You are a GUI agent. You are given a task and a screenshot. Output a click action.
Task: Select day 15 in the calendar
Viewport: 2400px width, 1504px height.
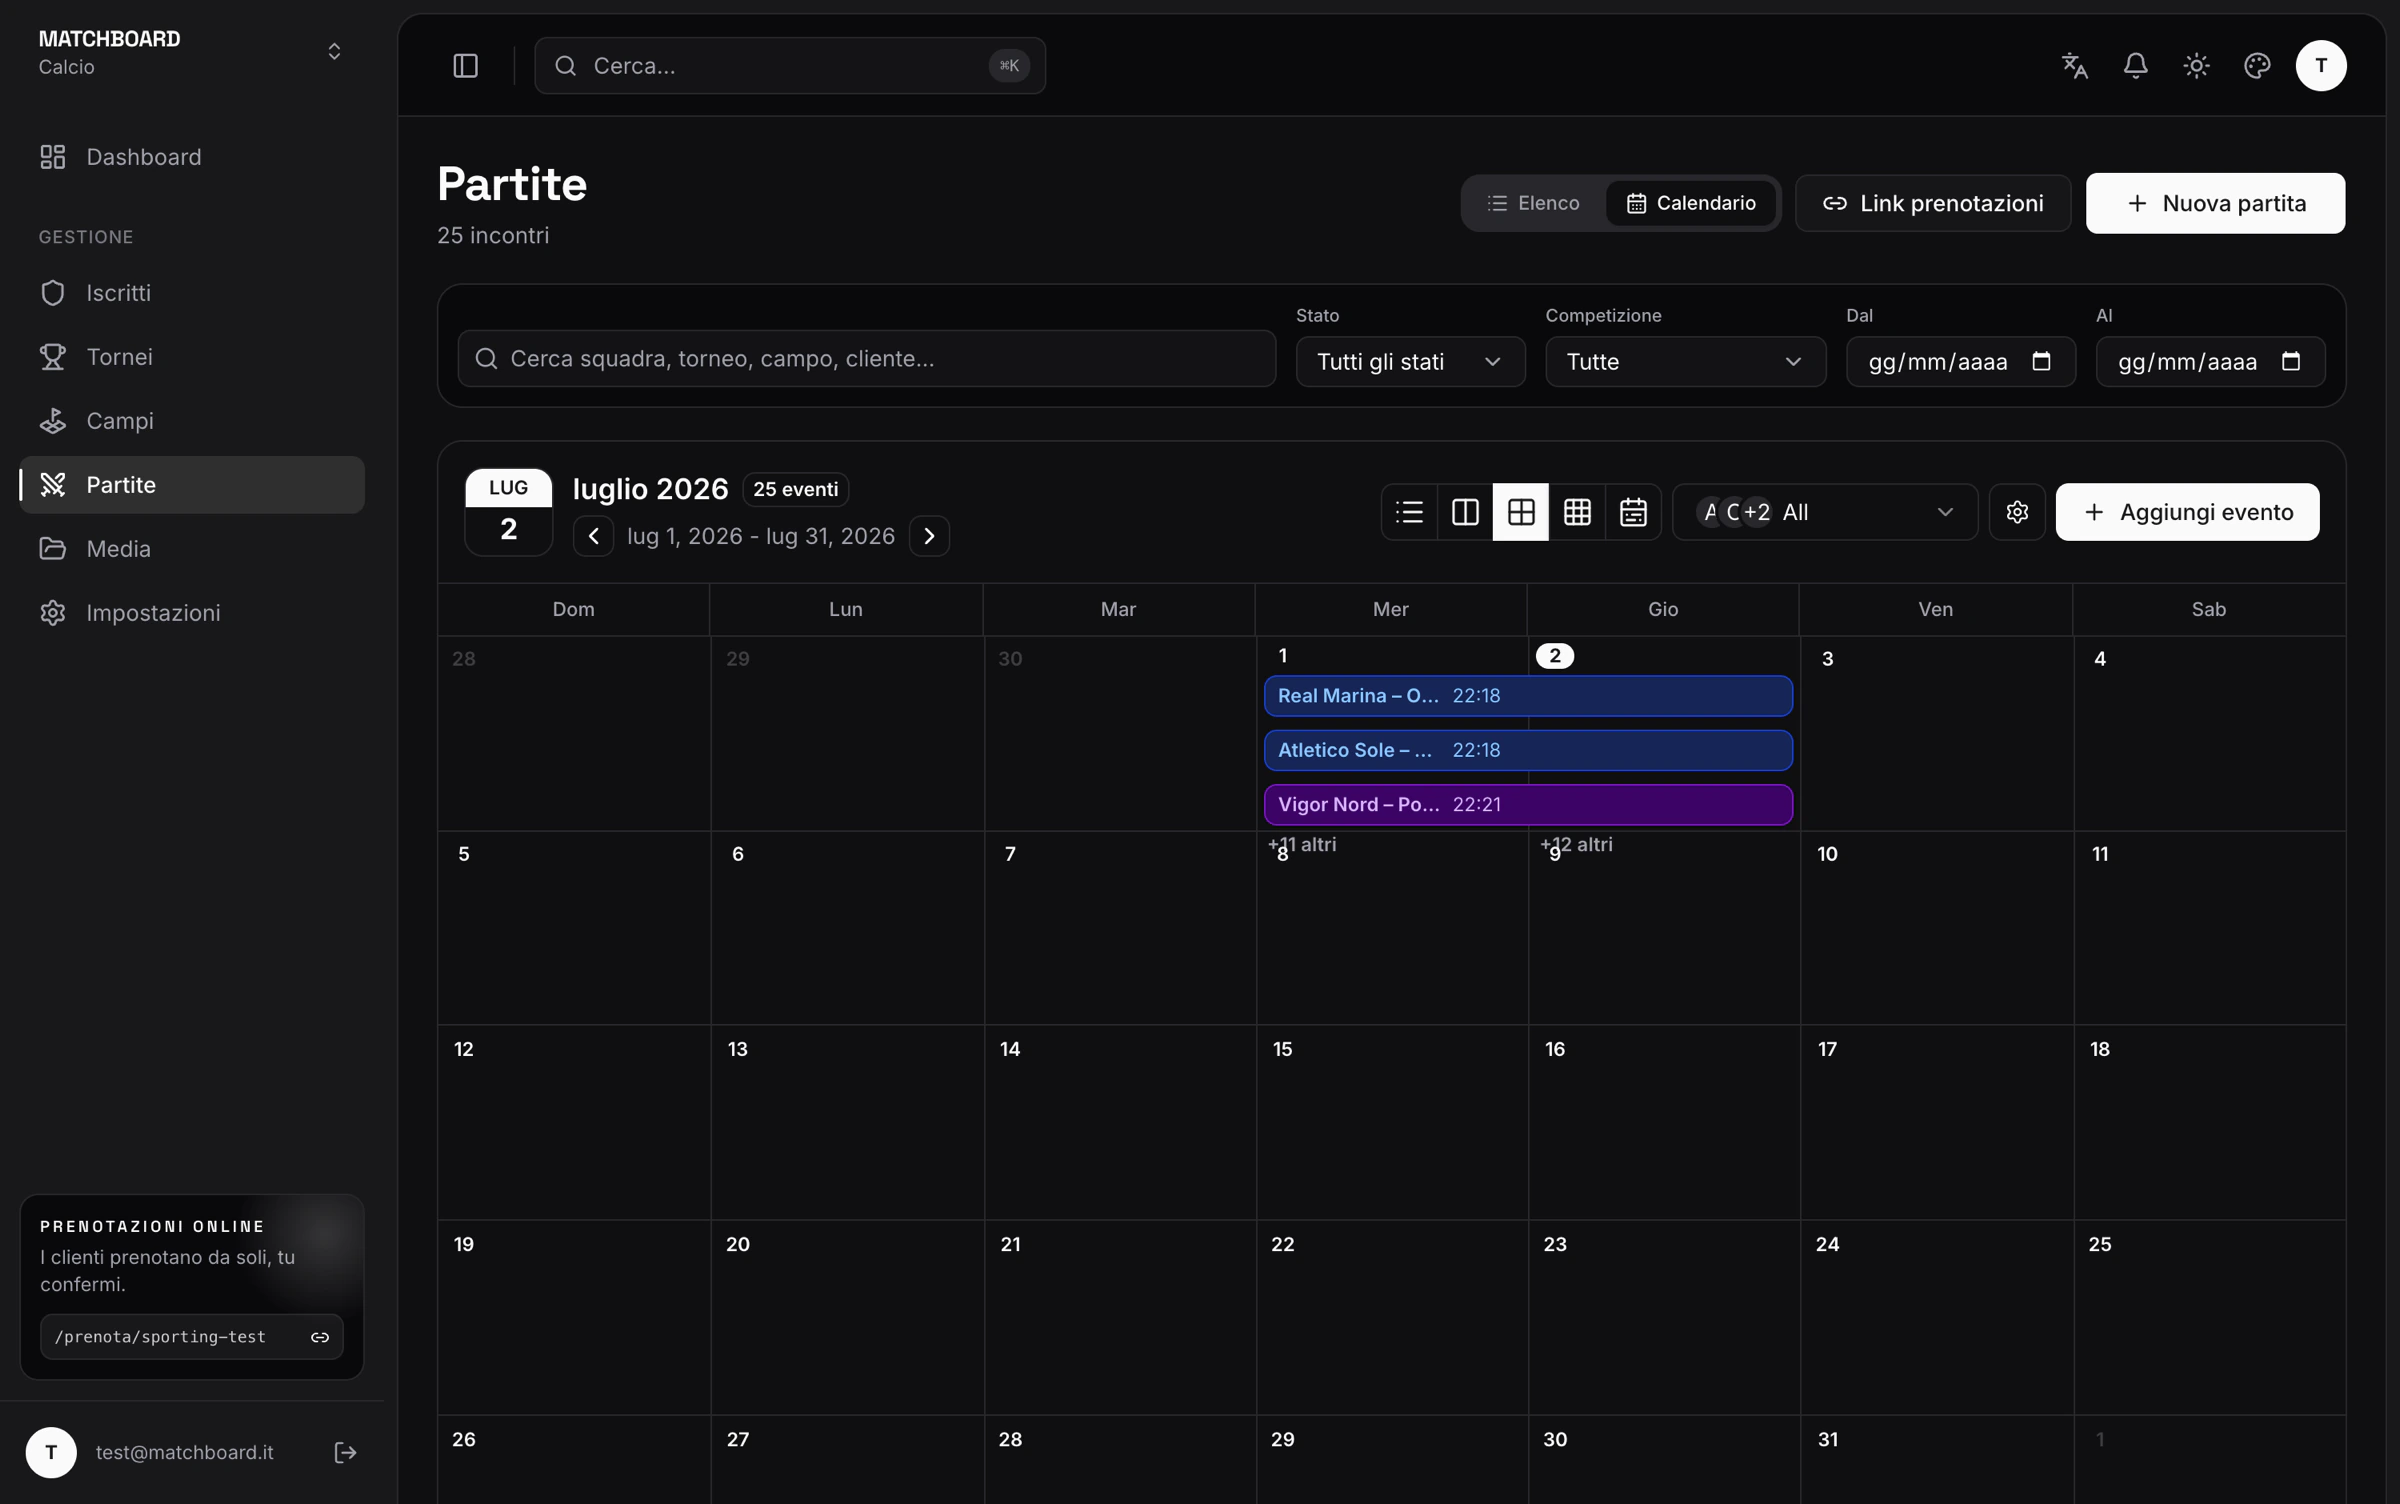(1282, 1049)
